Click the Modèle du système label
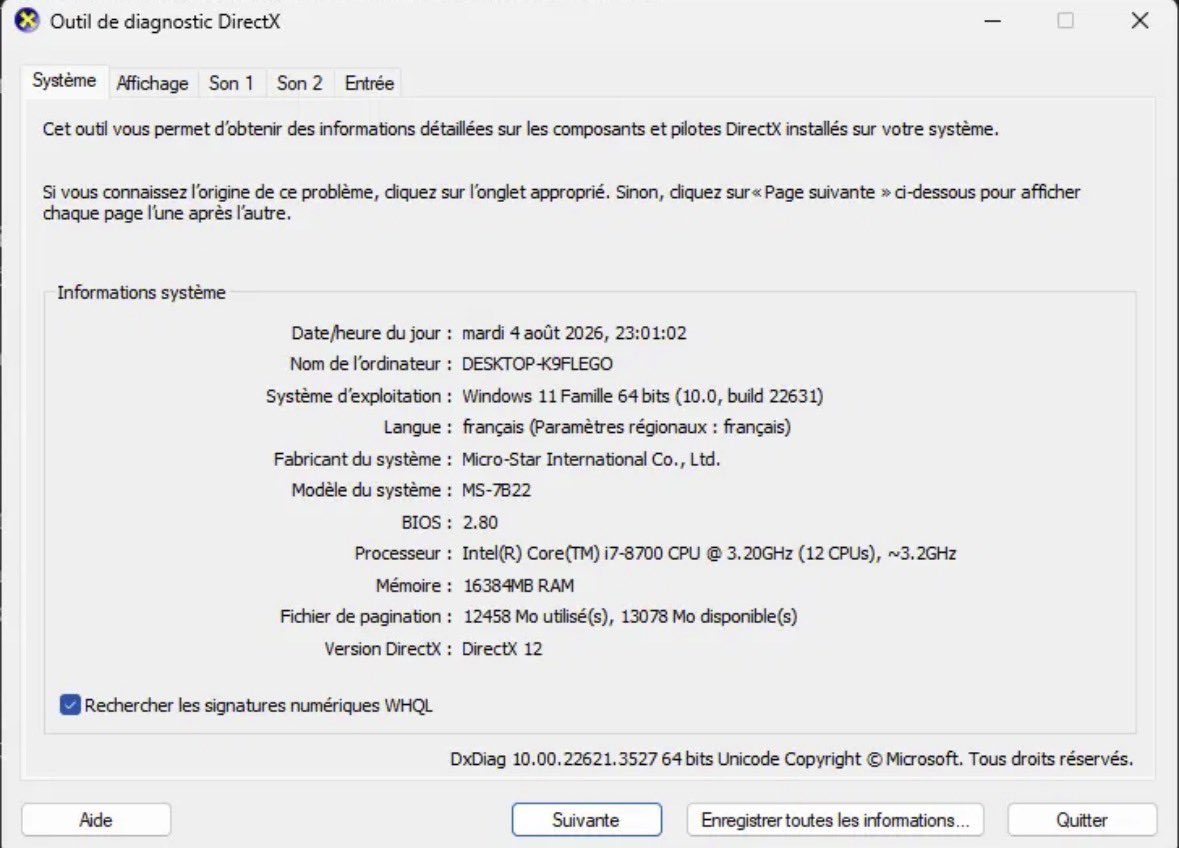The width and height of the screenshot is (1179, 848). [x=371, y=490]
